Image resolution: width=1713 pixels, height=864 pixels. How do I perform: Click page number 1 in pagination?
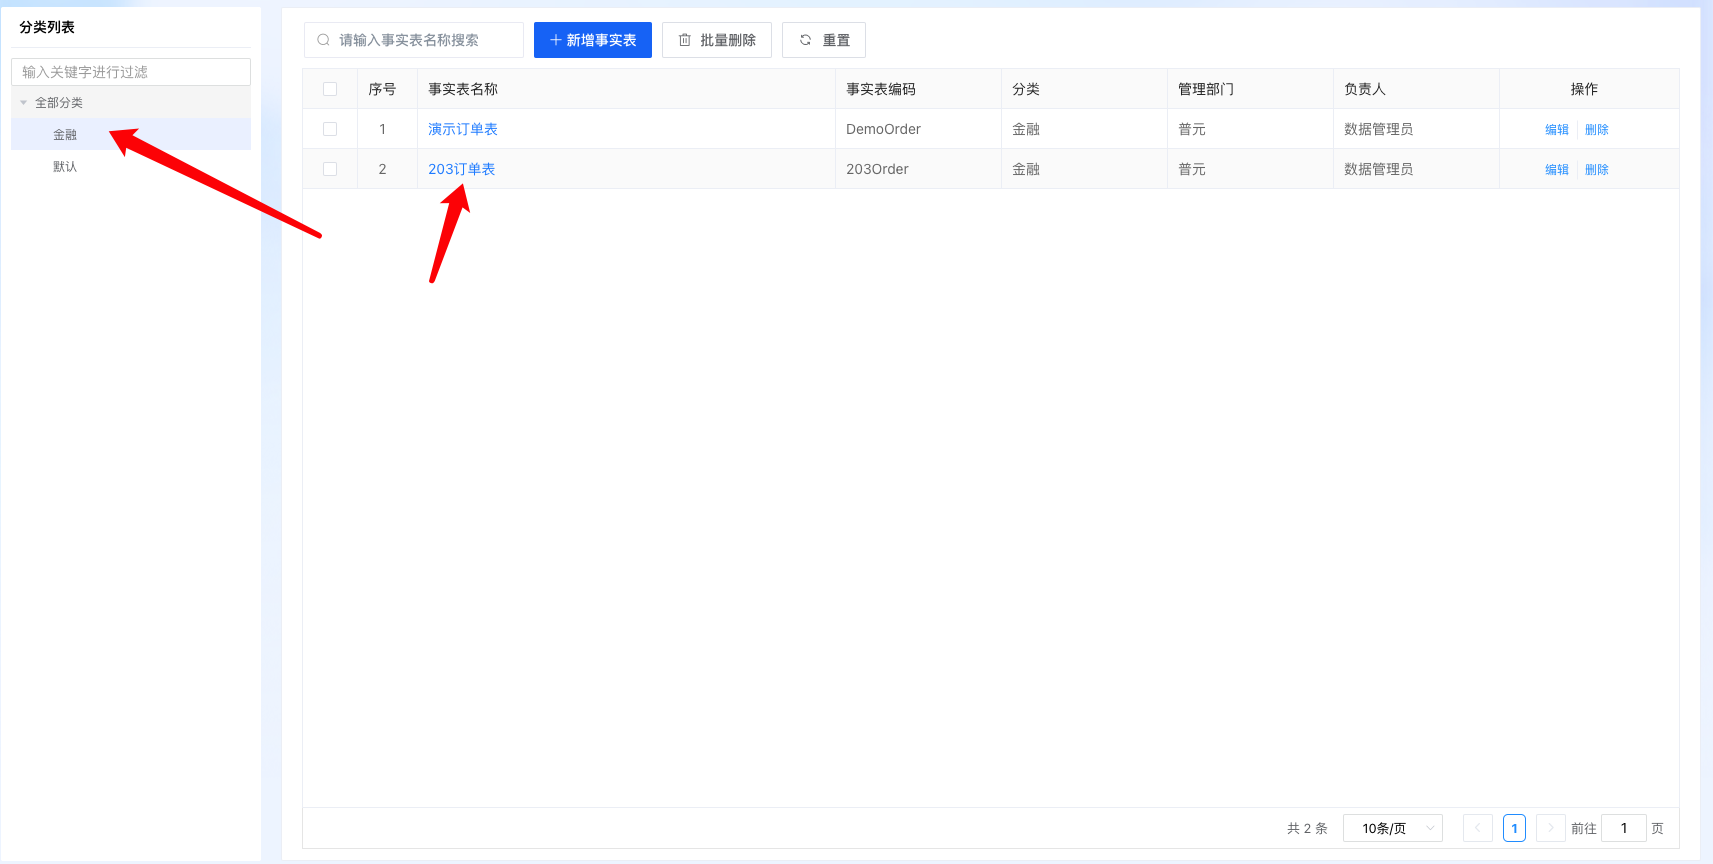point(1514,828)
